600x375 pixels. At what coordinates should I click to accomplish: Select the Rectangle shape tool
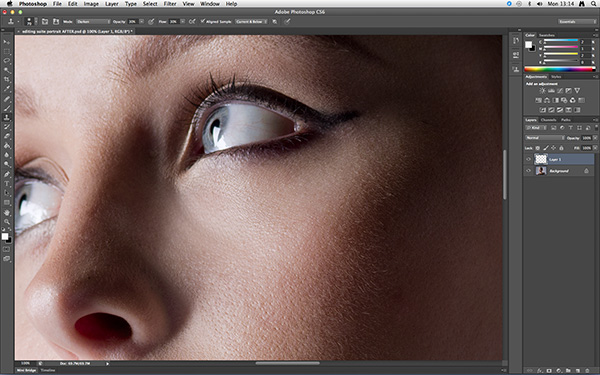click(x=7, y=202)
